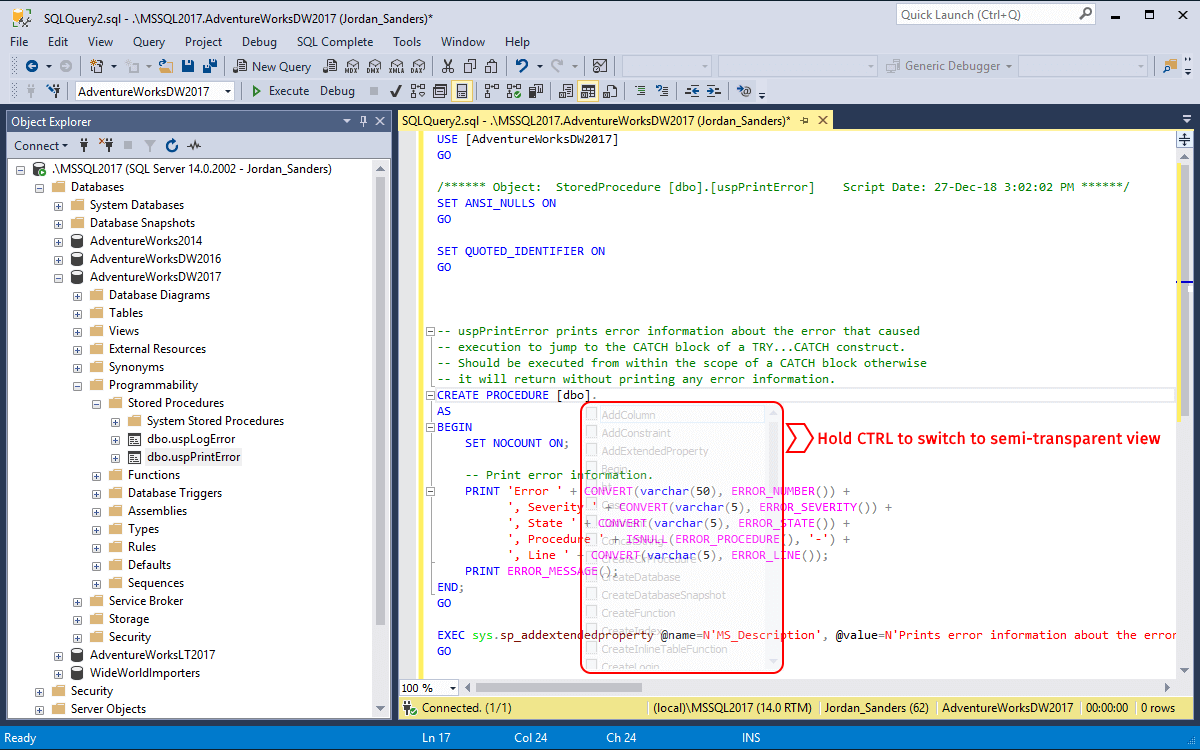Click the Disconnect plug icon in Object Explorer
The height and width of the screenshot is (750, 1200).
[106, 145]
